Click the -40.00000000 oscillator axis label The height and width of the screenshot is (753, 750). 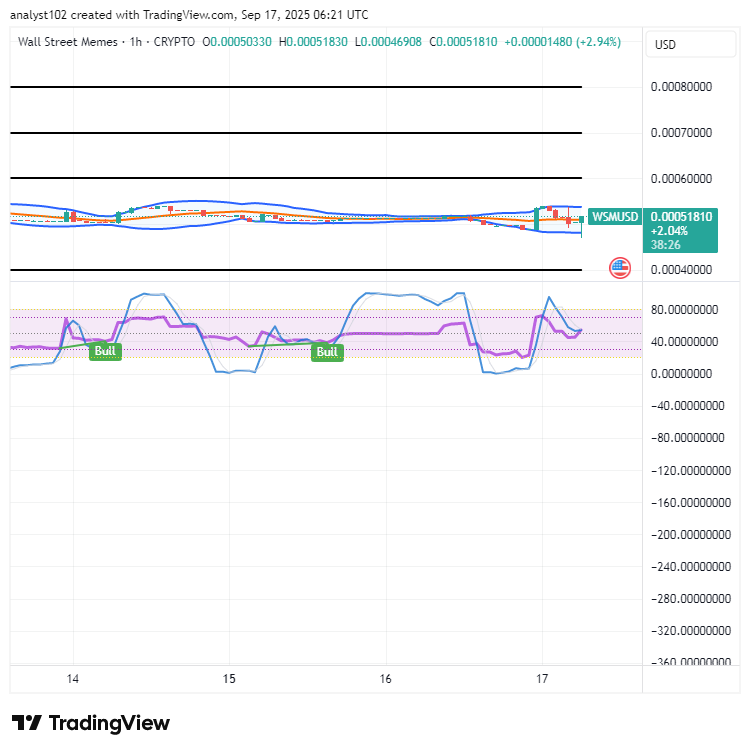(688, 406)
